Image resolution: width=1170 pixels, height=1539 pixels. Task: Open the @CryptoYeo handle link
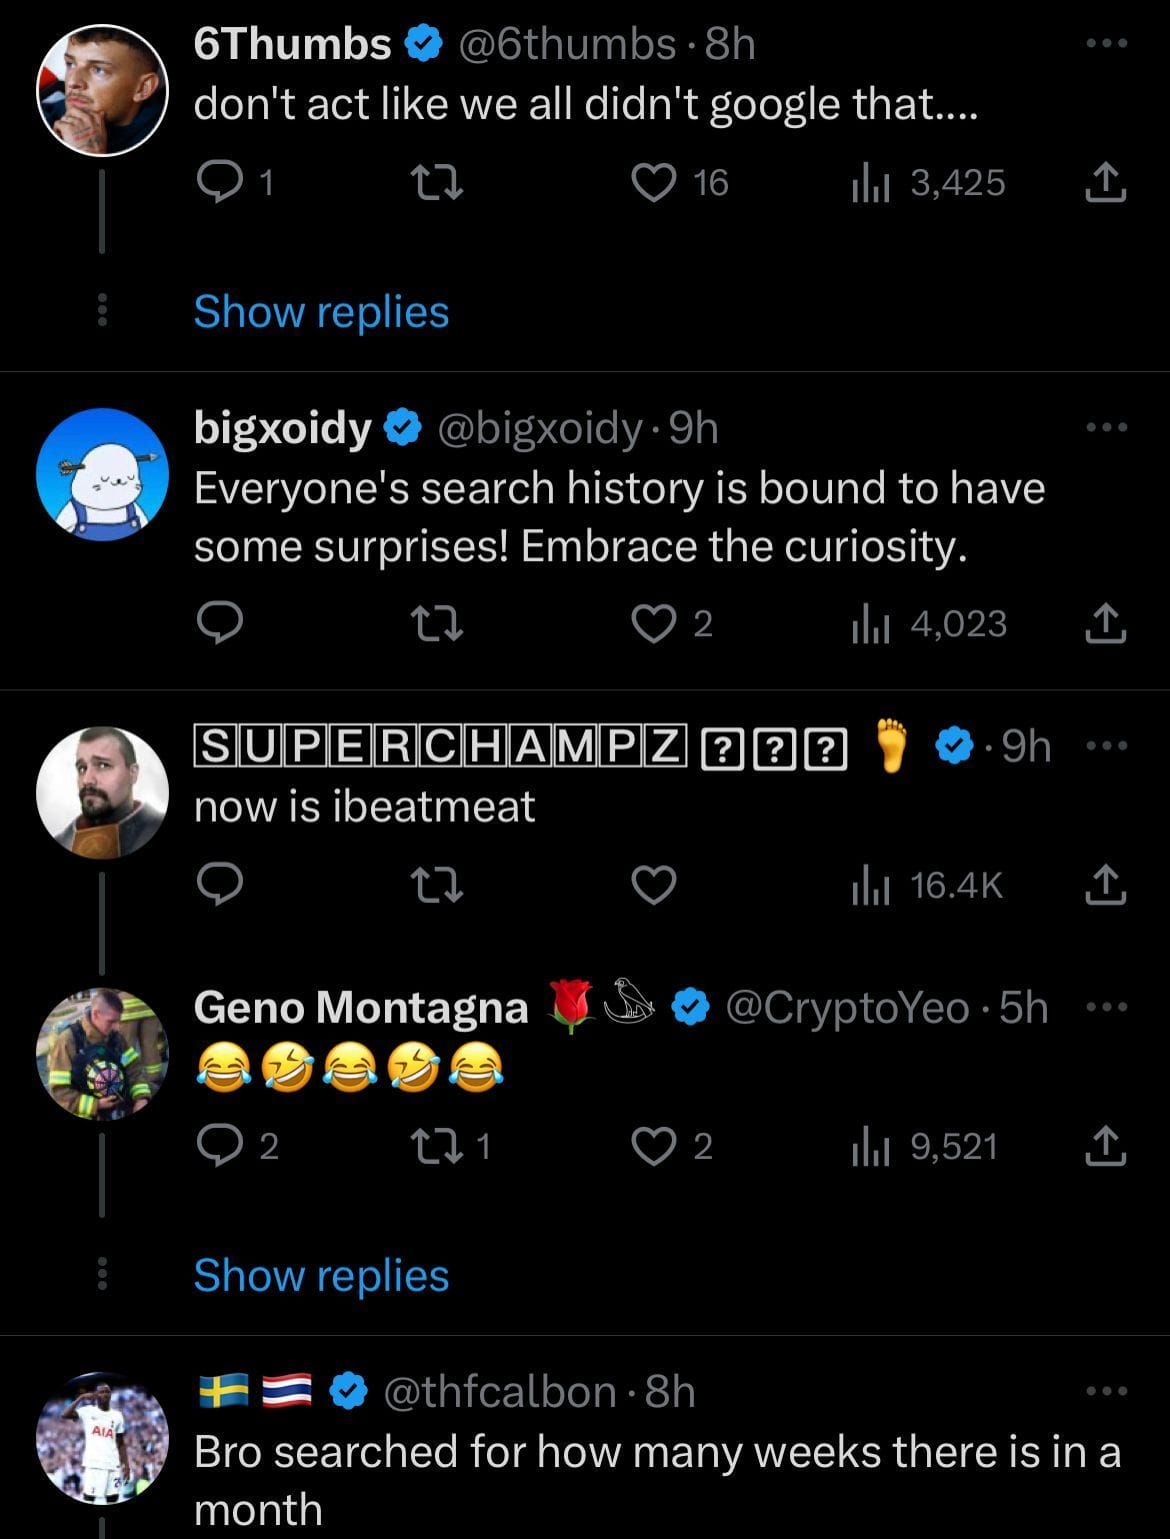[846, 1008]
